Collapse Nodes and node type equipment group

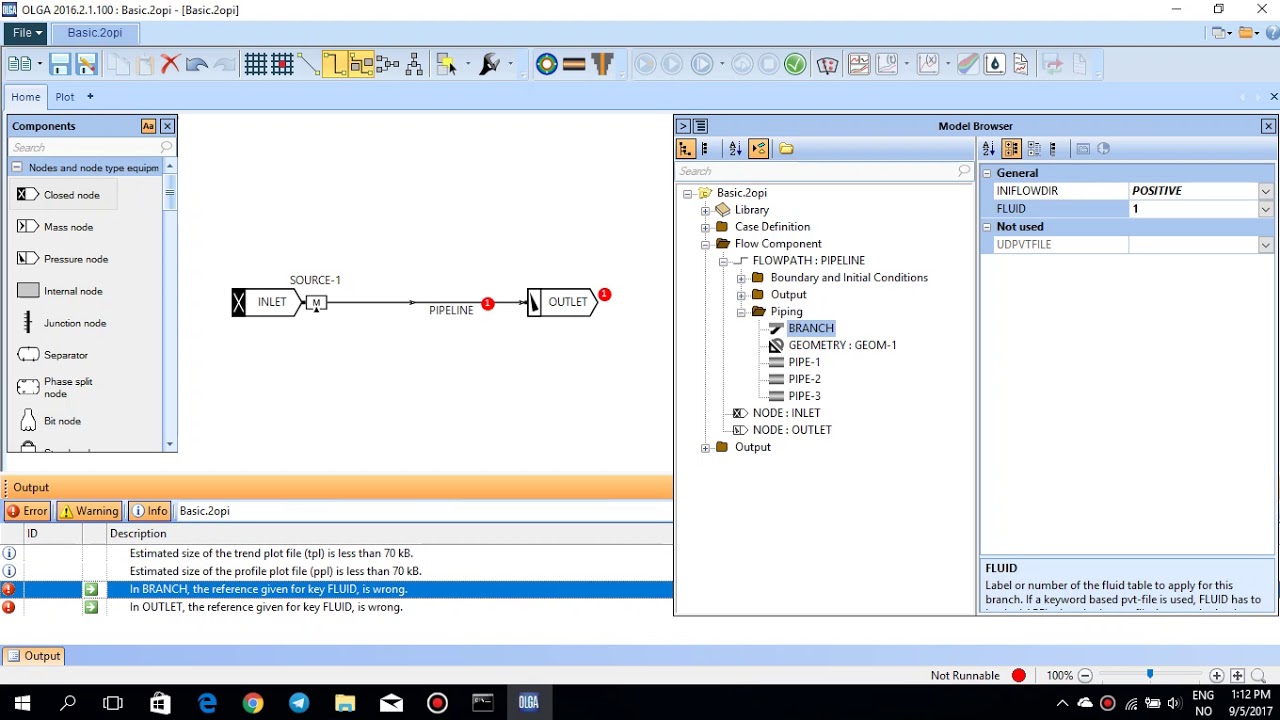pyautogui.click(x=17, y=168)
